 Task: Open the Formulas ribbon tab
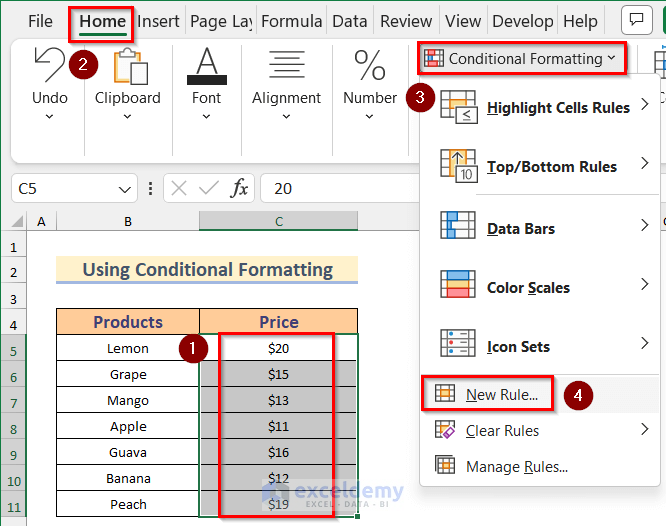tap(291, 21)
